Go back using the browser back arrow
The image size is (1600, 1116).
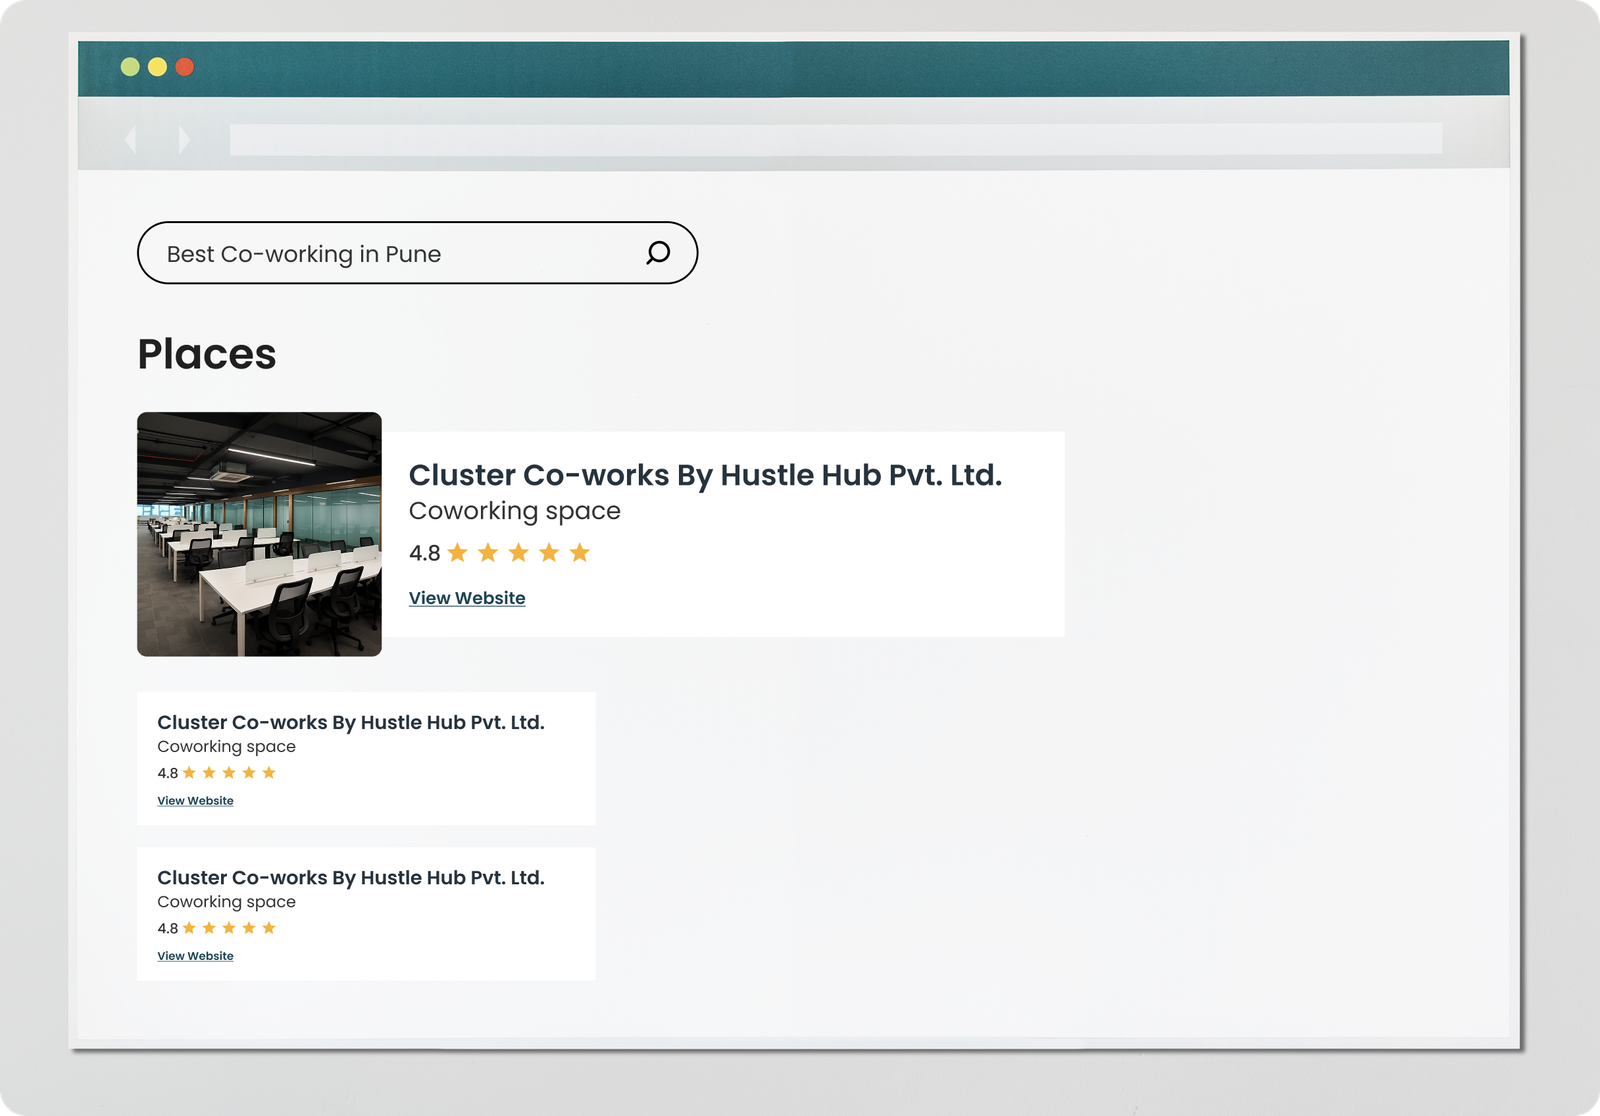tap(131, 139)
